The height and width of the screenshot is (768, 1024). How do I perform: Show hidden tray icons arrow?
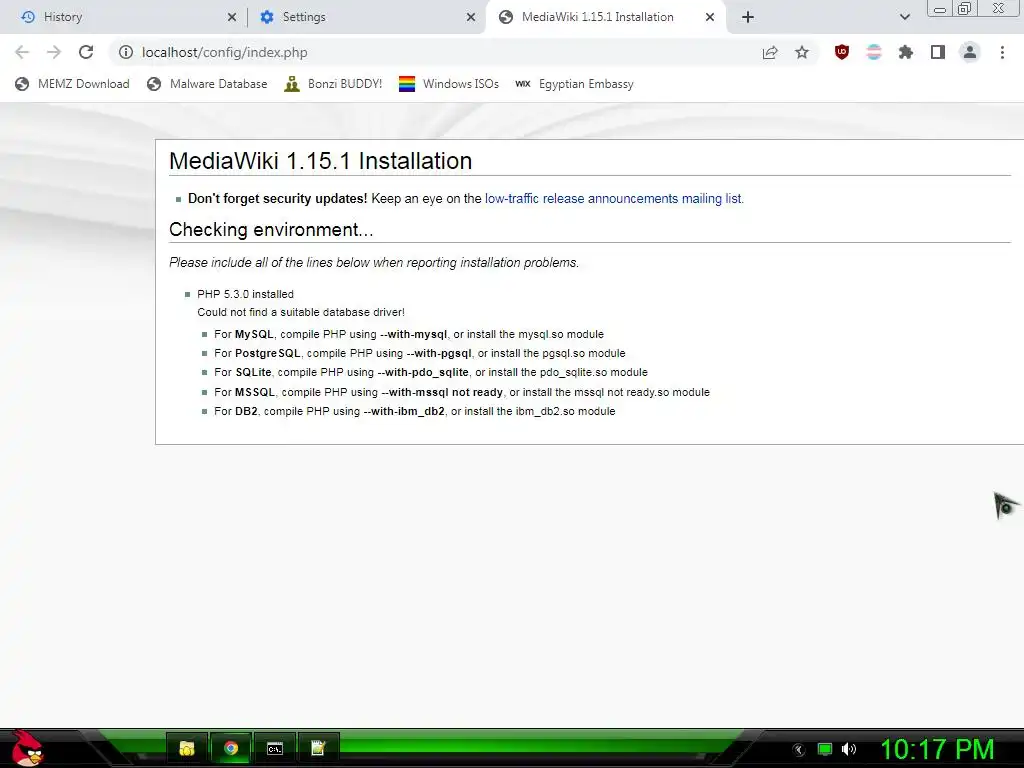(799, 750)
